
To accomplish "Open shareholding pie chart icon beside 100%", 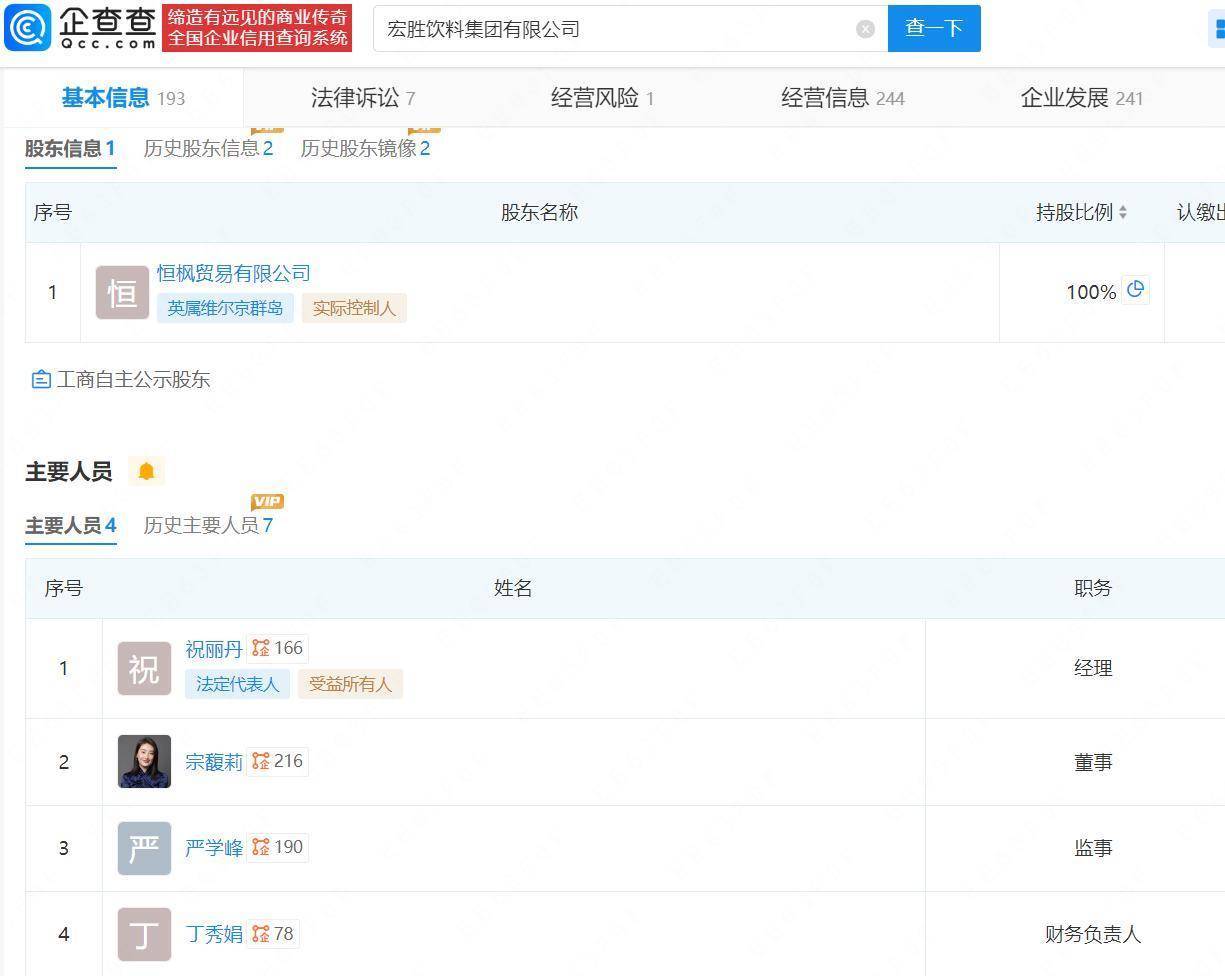I will (x=1135, y=290).
